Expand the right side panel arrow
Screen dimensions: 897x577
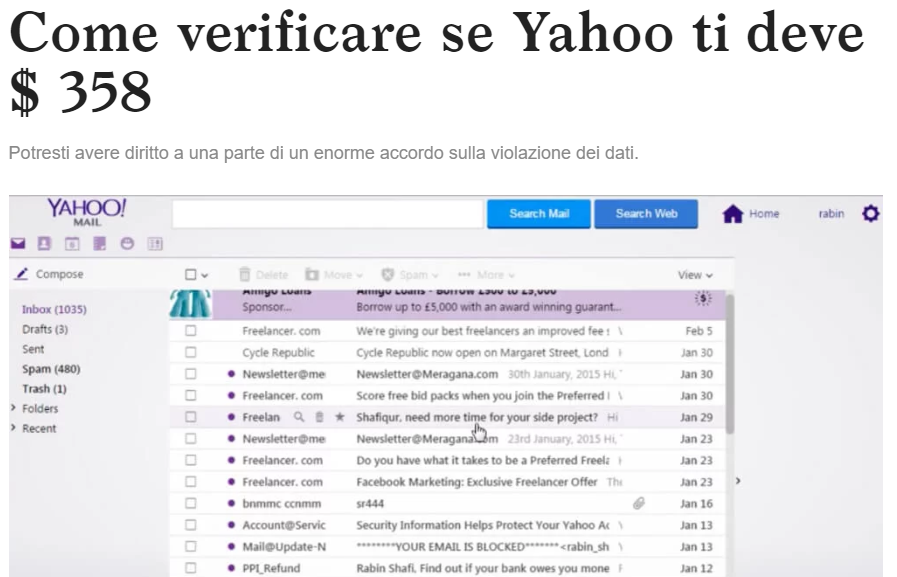(738, 481)
